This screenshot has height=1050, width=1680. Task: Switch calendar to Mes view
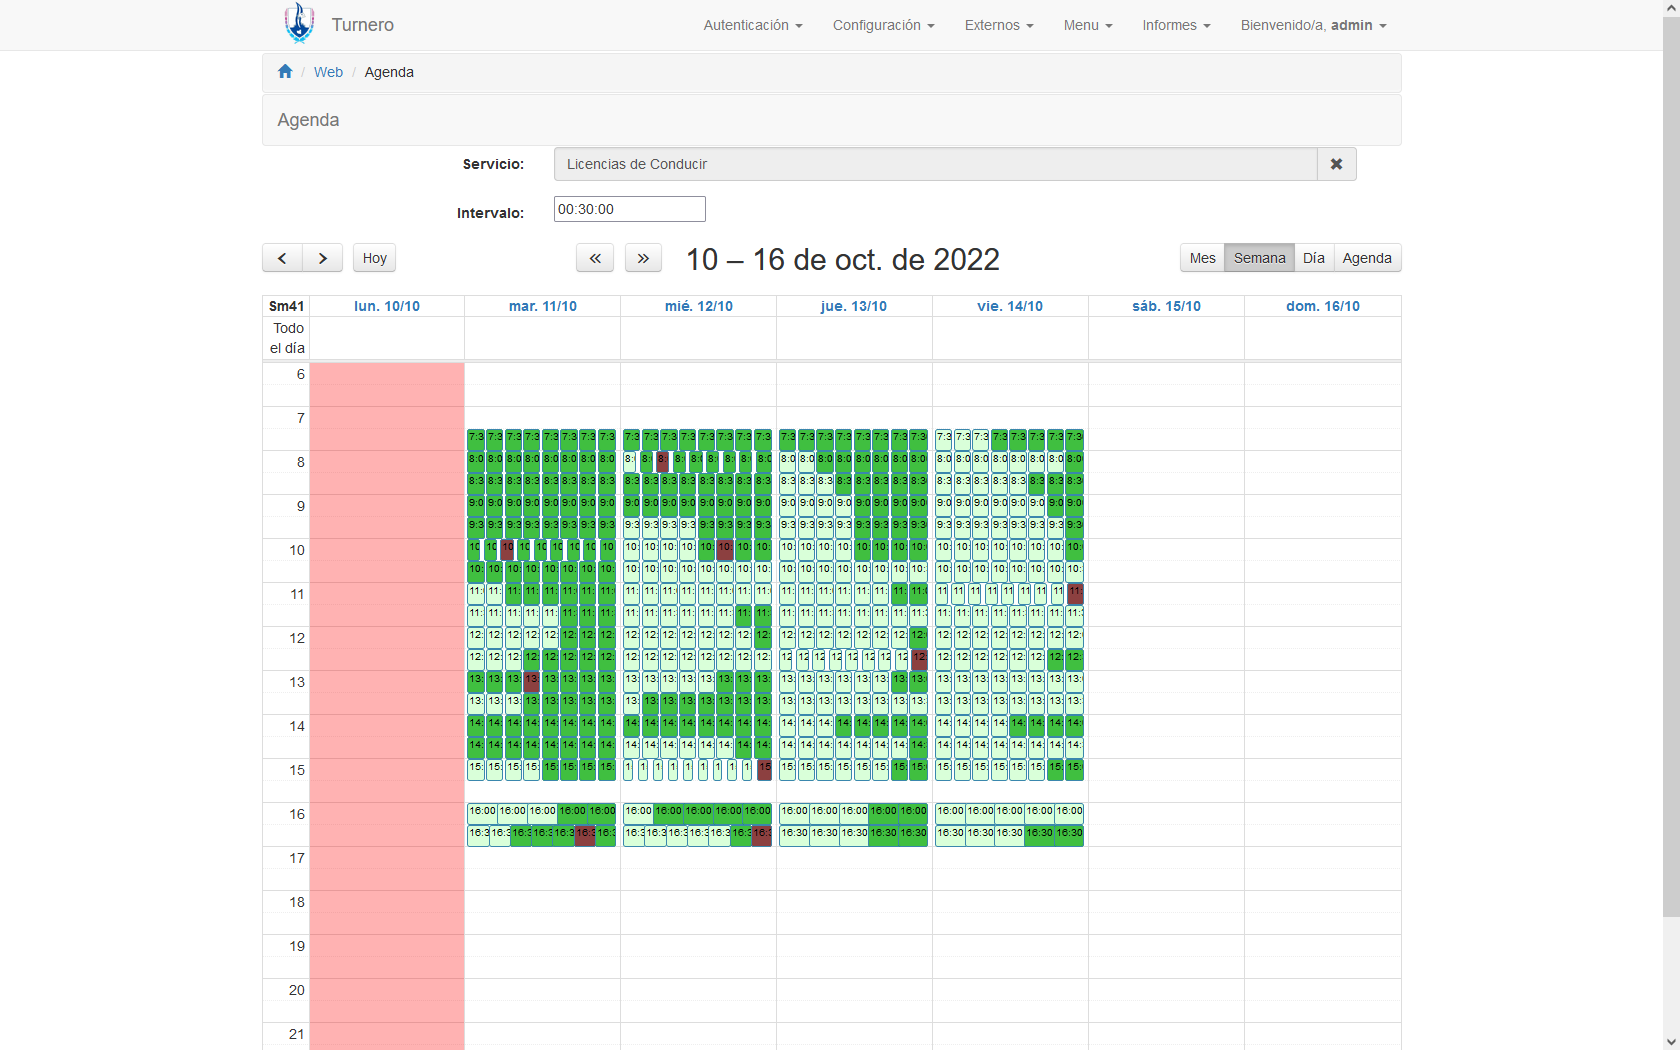tap(1202, 258)
